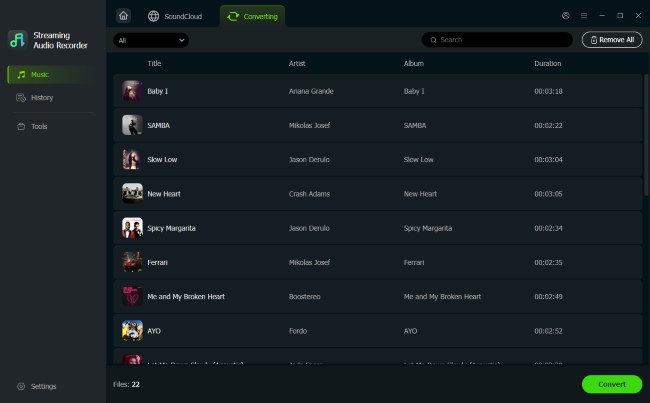This screenshot has height=403, width=650.
Task: Click artist 'Jason Derulo' in Slow Low row
Action: [x=309, y=160]
